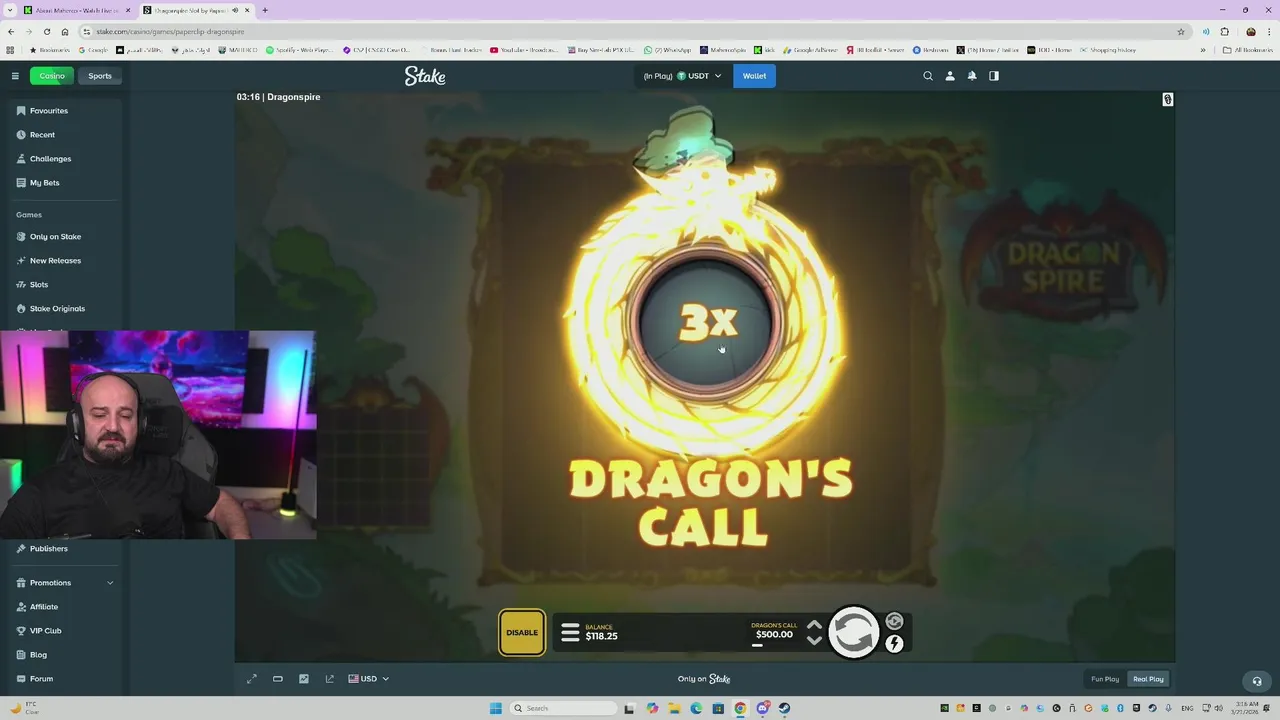Open Chrome's three-dot menu
The height and width of the screenshot is (720, 1280).
click(x=1269, y=32)
